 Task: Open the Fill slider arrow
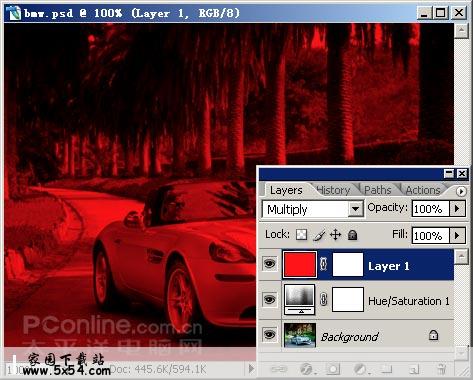(457, 236)
